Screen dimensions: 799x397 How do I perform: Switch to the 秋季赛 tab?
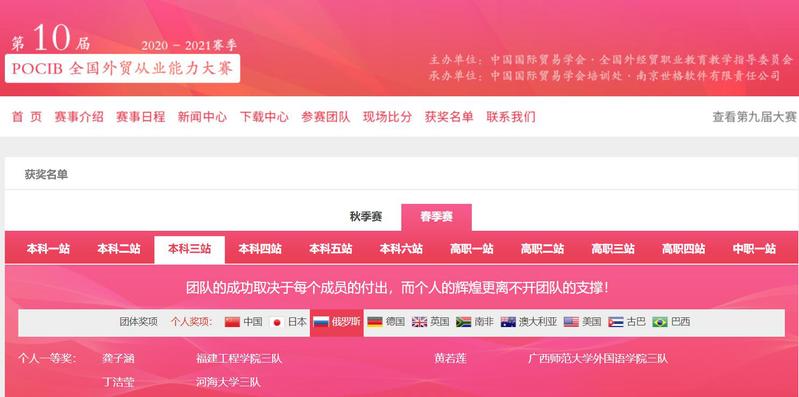366,217
